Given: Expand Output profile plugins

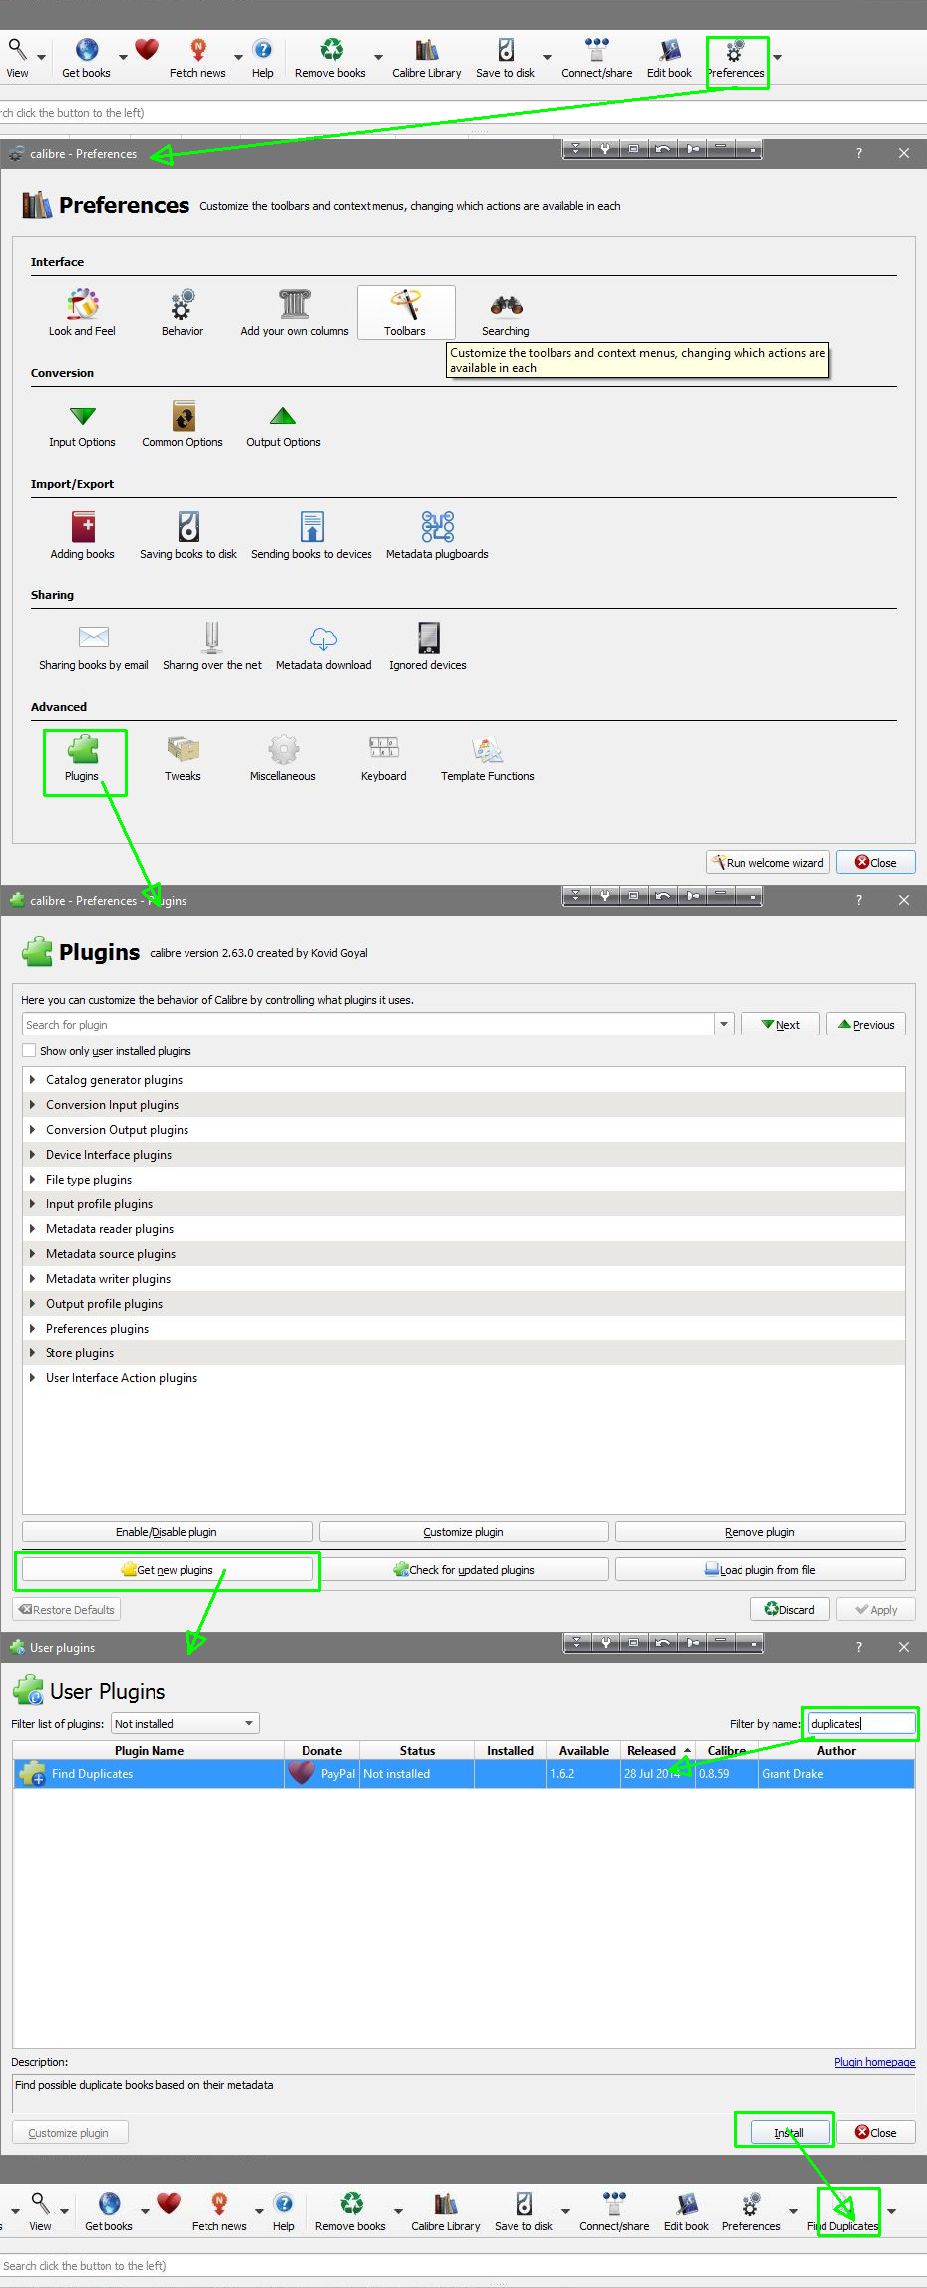Looking at the screenshot, I should point(33,1303).
